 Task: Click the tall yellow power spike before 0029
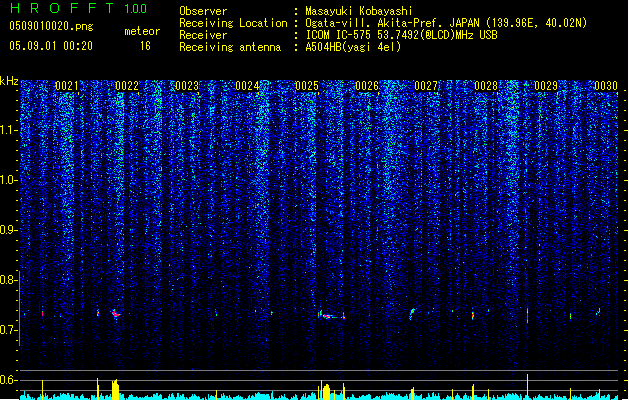point(528,387)
